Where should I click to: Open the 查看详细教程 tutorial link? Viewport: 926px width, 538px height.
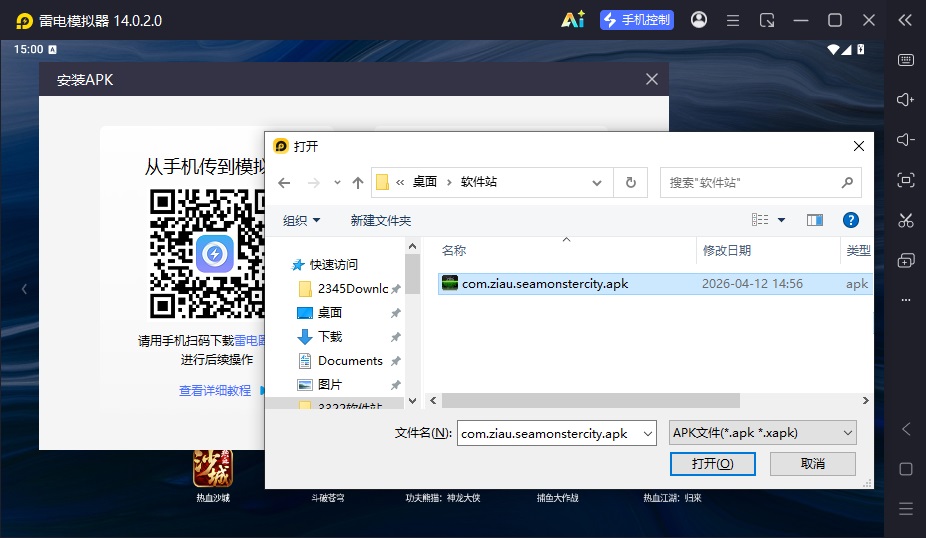[215, 390]
